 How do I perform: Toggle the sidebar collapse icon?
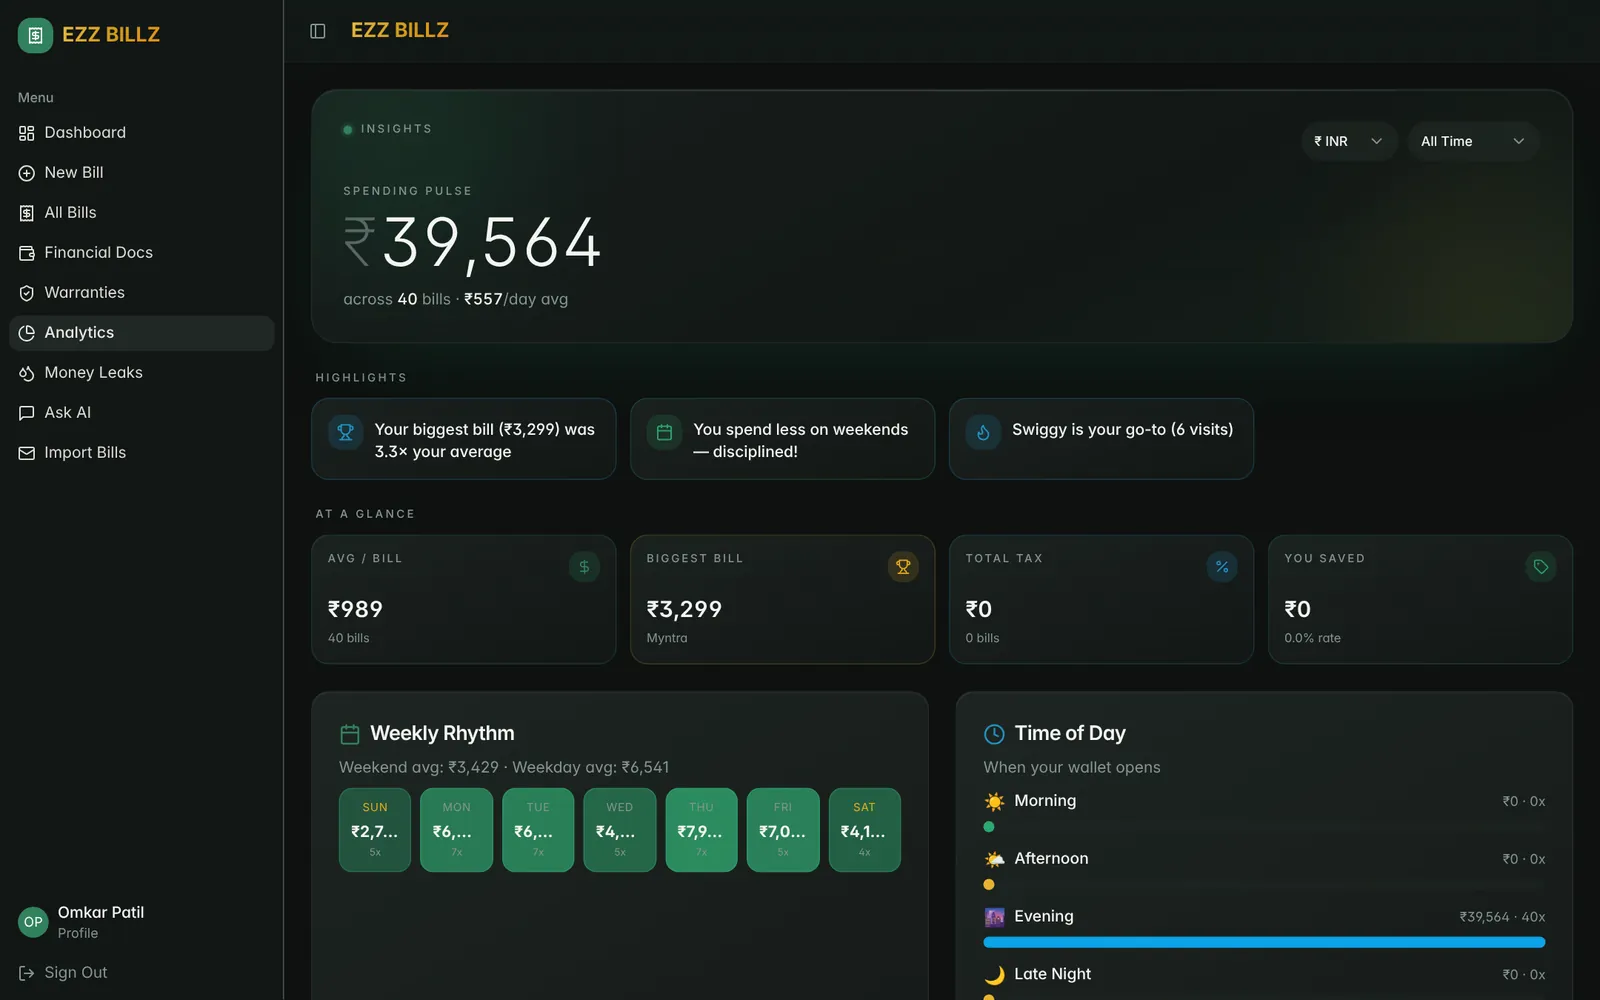318,31
